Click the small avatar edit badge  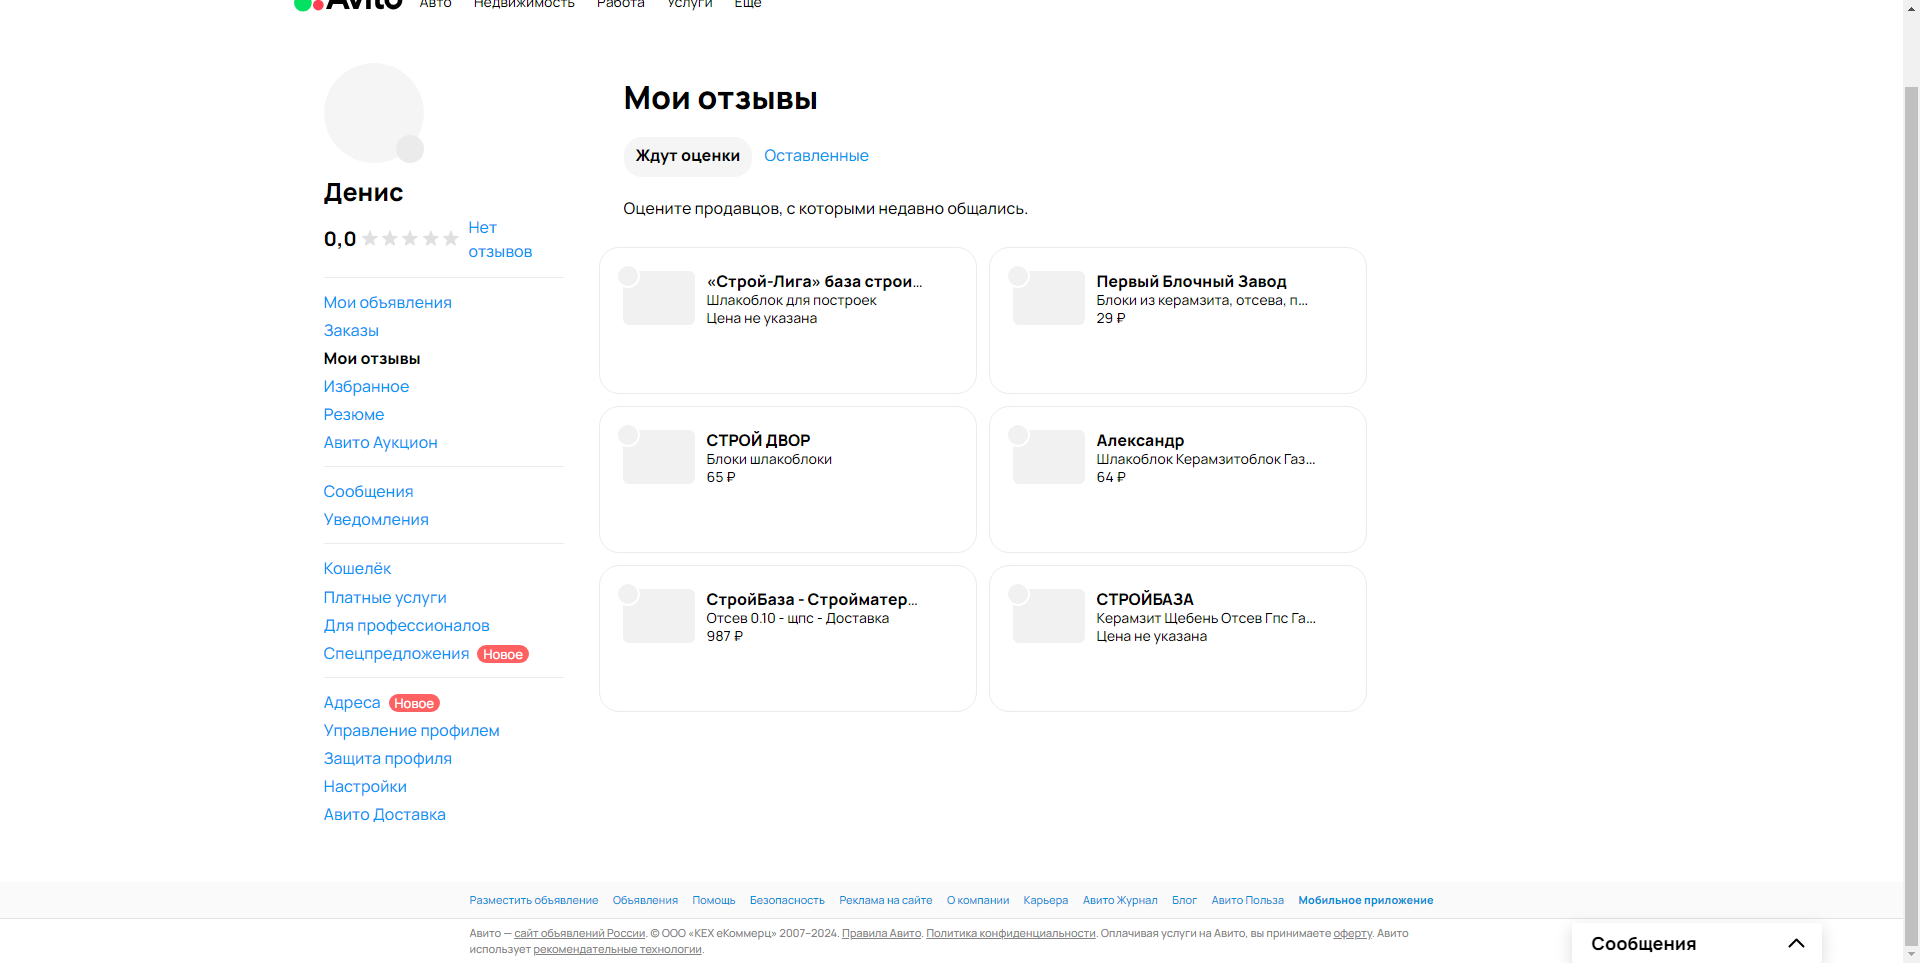[x=410, y=149]
